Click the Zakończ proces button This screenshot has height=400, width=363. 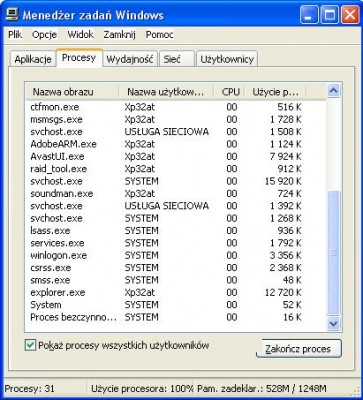pyautogui.click(x=298, y=349)
